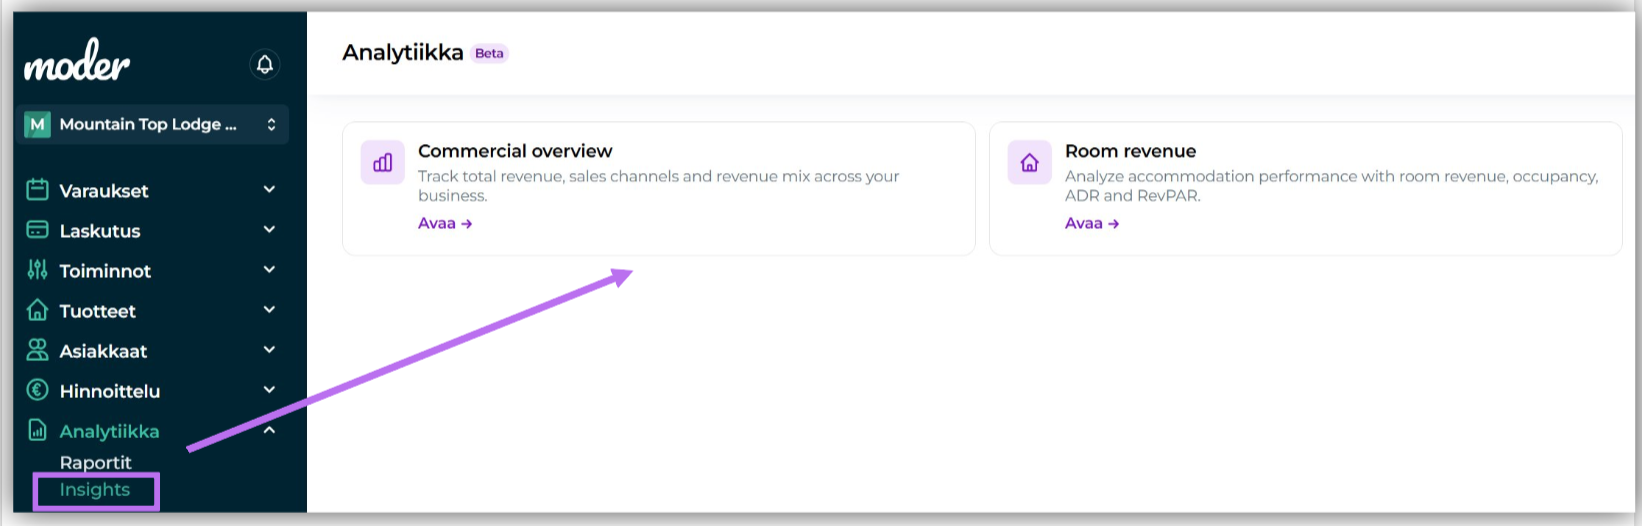This screenshot has height=526, width=1642.
Task: Collapse the Analytiikka menu chevron
Action: [269, 430]
